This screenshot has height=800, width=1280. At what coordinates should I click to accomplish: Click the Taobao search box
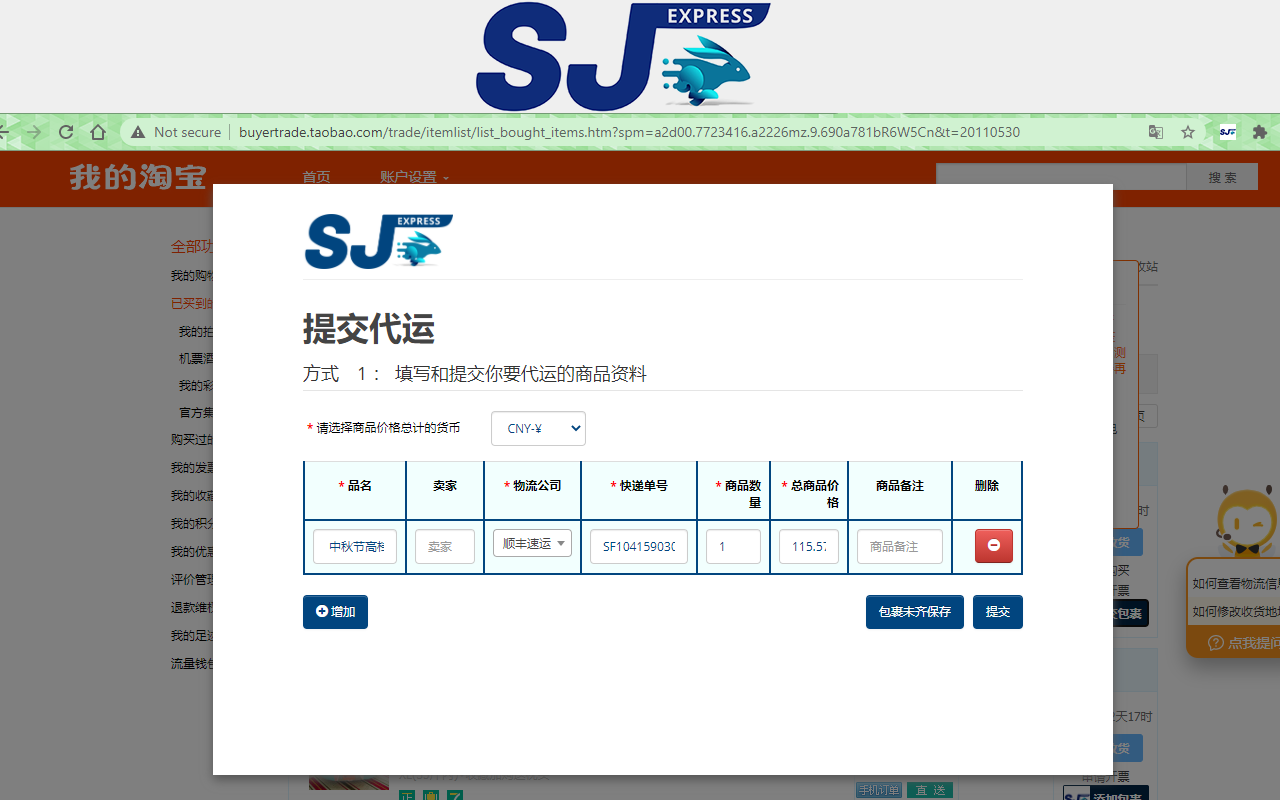point(1061,177)
